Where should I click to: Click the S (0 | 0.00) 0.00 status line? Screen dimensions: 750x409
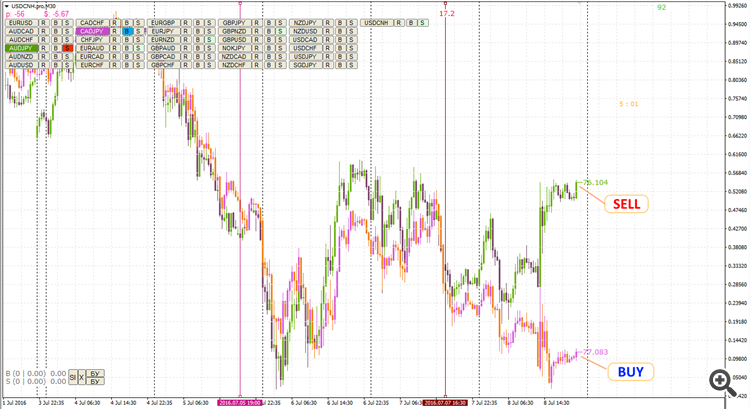[x=36, y=382]
